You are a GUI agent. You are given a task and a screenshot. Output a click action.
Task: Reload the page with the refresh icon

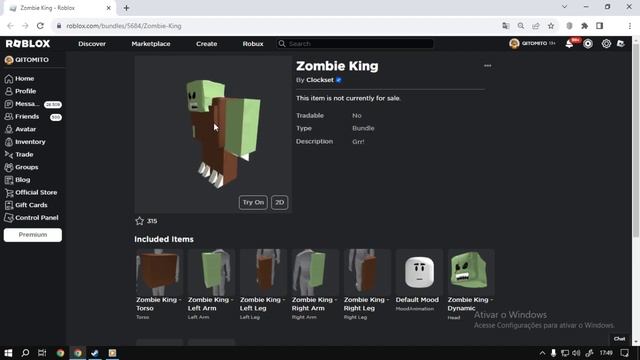point(40,26)
